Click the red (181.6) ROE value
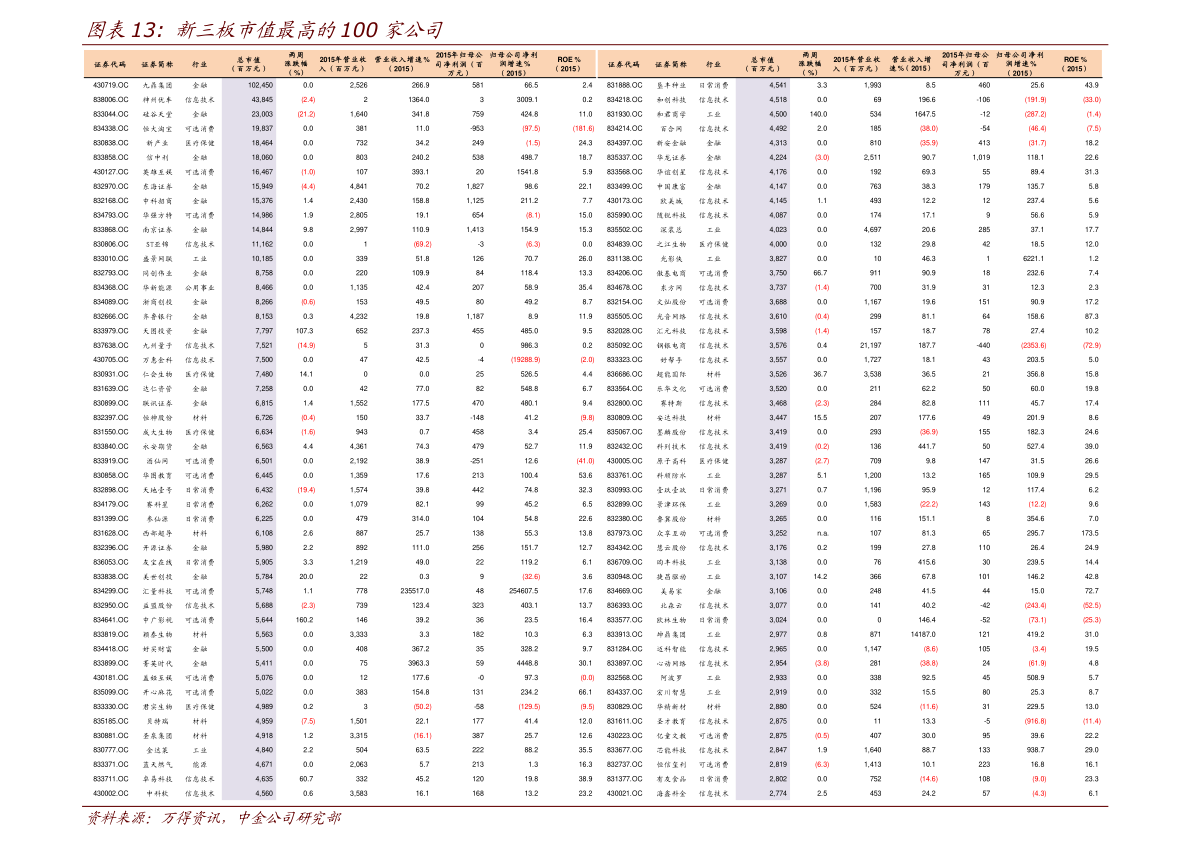 click(x=582, y=129)
